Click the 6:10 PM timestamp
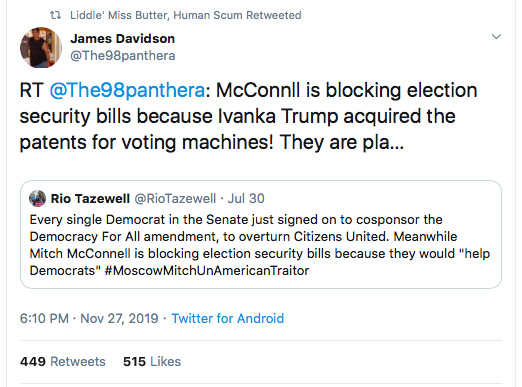The image size is (522, 387). tap(44, 318)
